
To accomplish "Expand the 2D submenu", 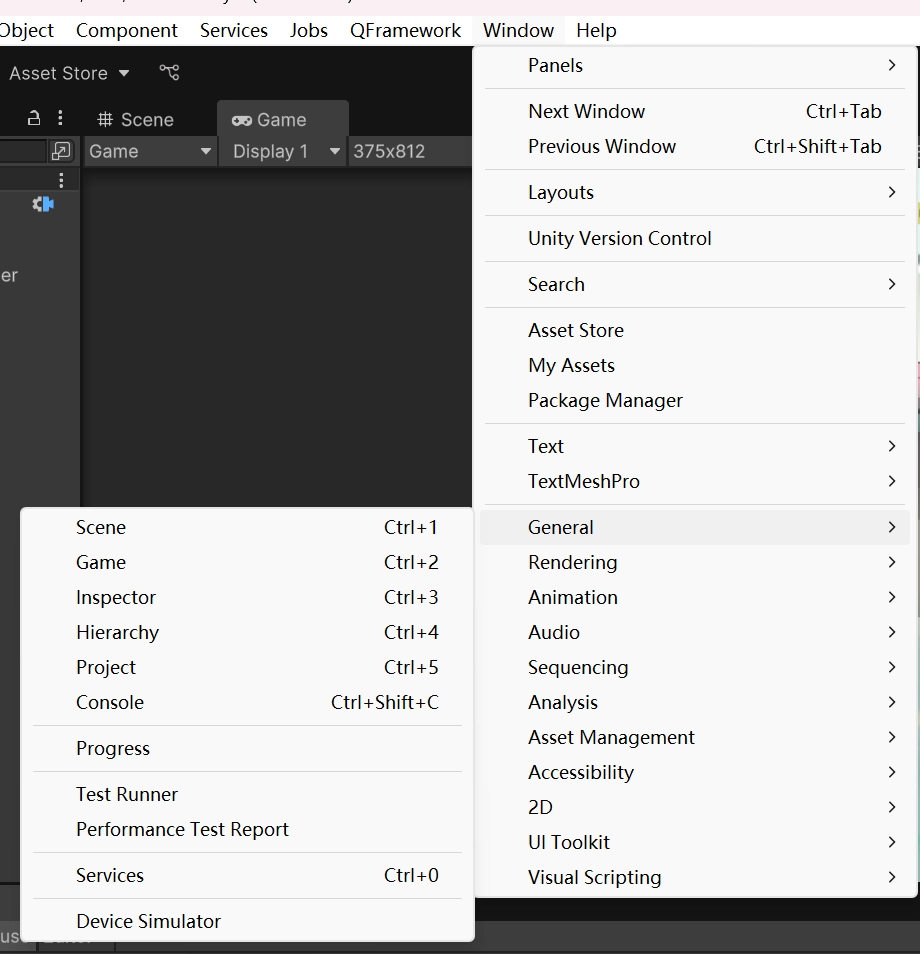I will pos(695,807).
